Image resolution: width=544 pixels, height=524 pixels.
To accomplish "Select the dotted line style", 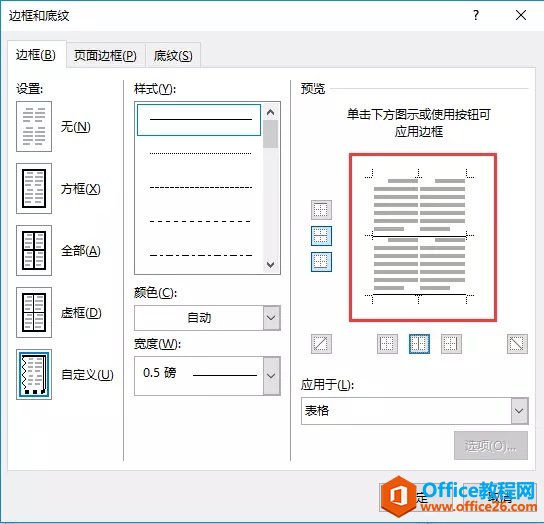I will pyautogui.click(x=200, y=153).
